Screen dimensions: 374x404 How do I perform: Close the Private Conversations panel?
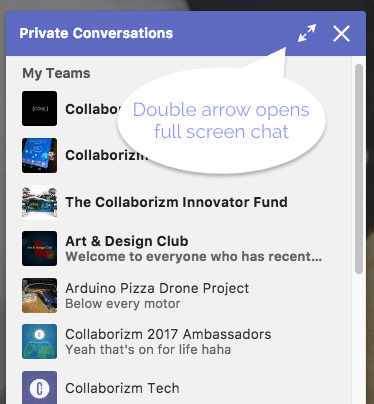point(341,34)
